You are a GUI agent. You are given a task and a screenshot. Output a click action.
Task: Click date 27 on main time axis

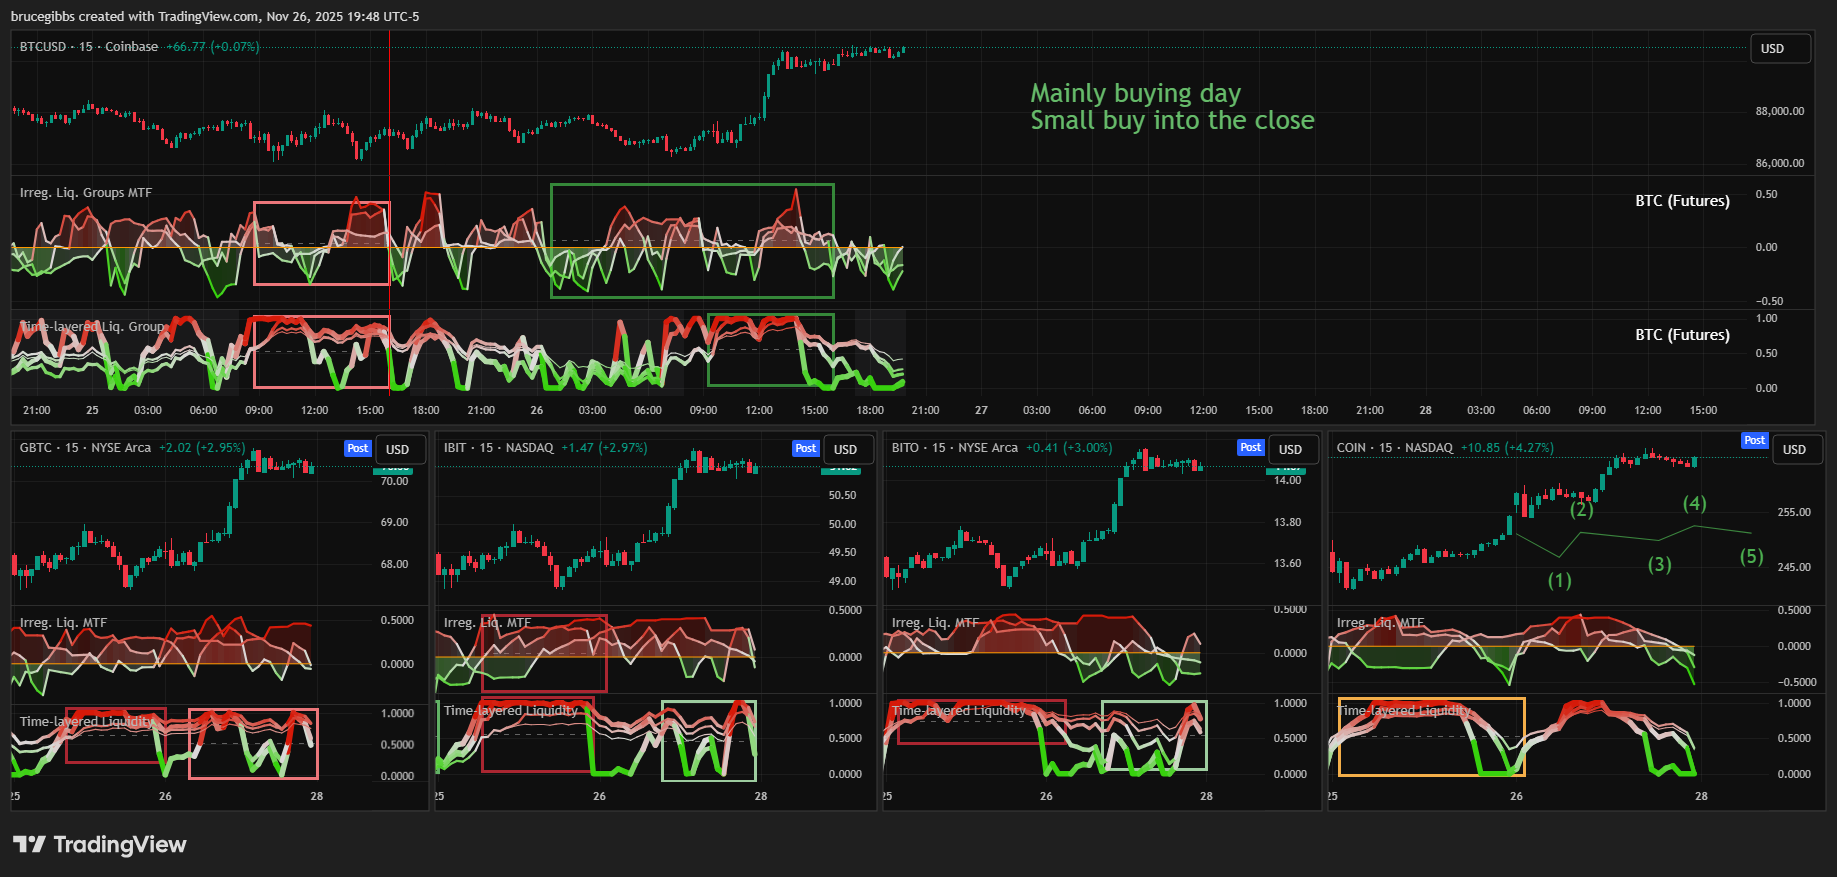point(981,411)
